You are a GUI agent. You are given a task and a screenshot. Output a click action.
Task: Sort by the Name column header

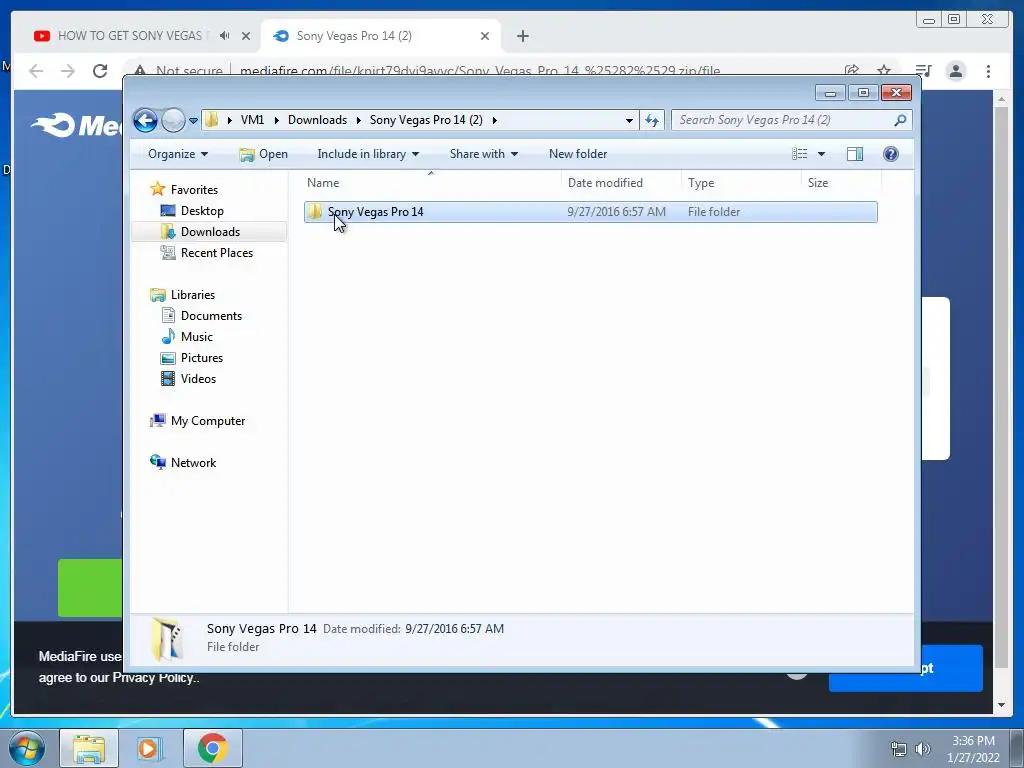(431, 183)
